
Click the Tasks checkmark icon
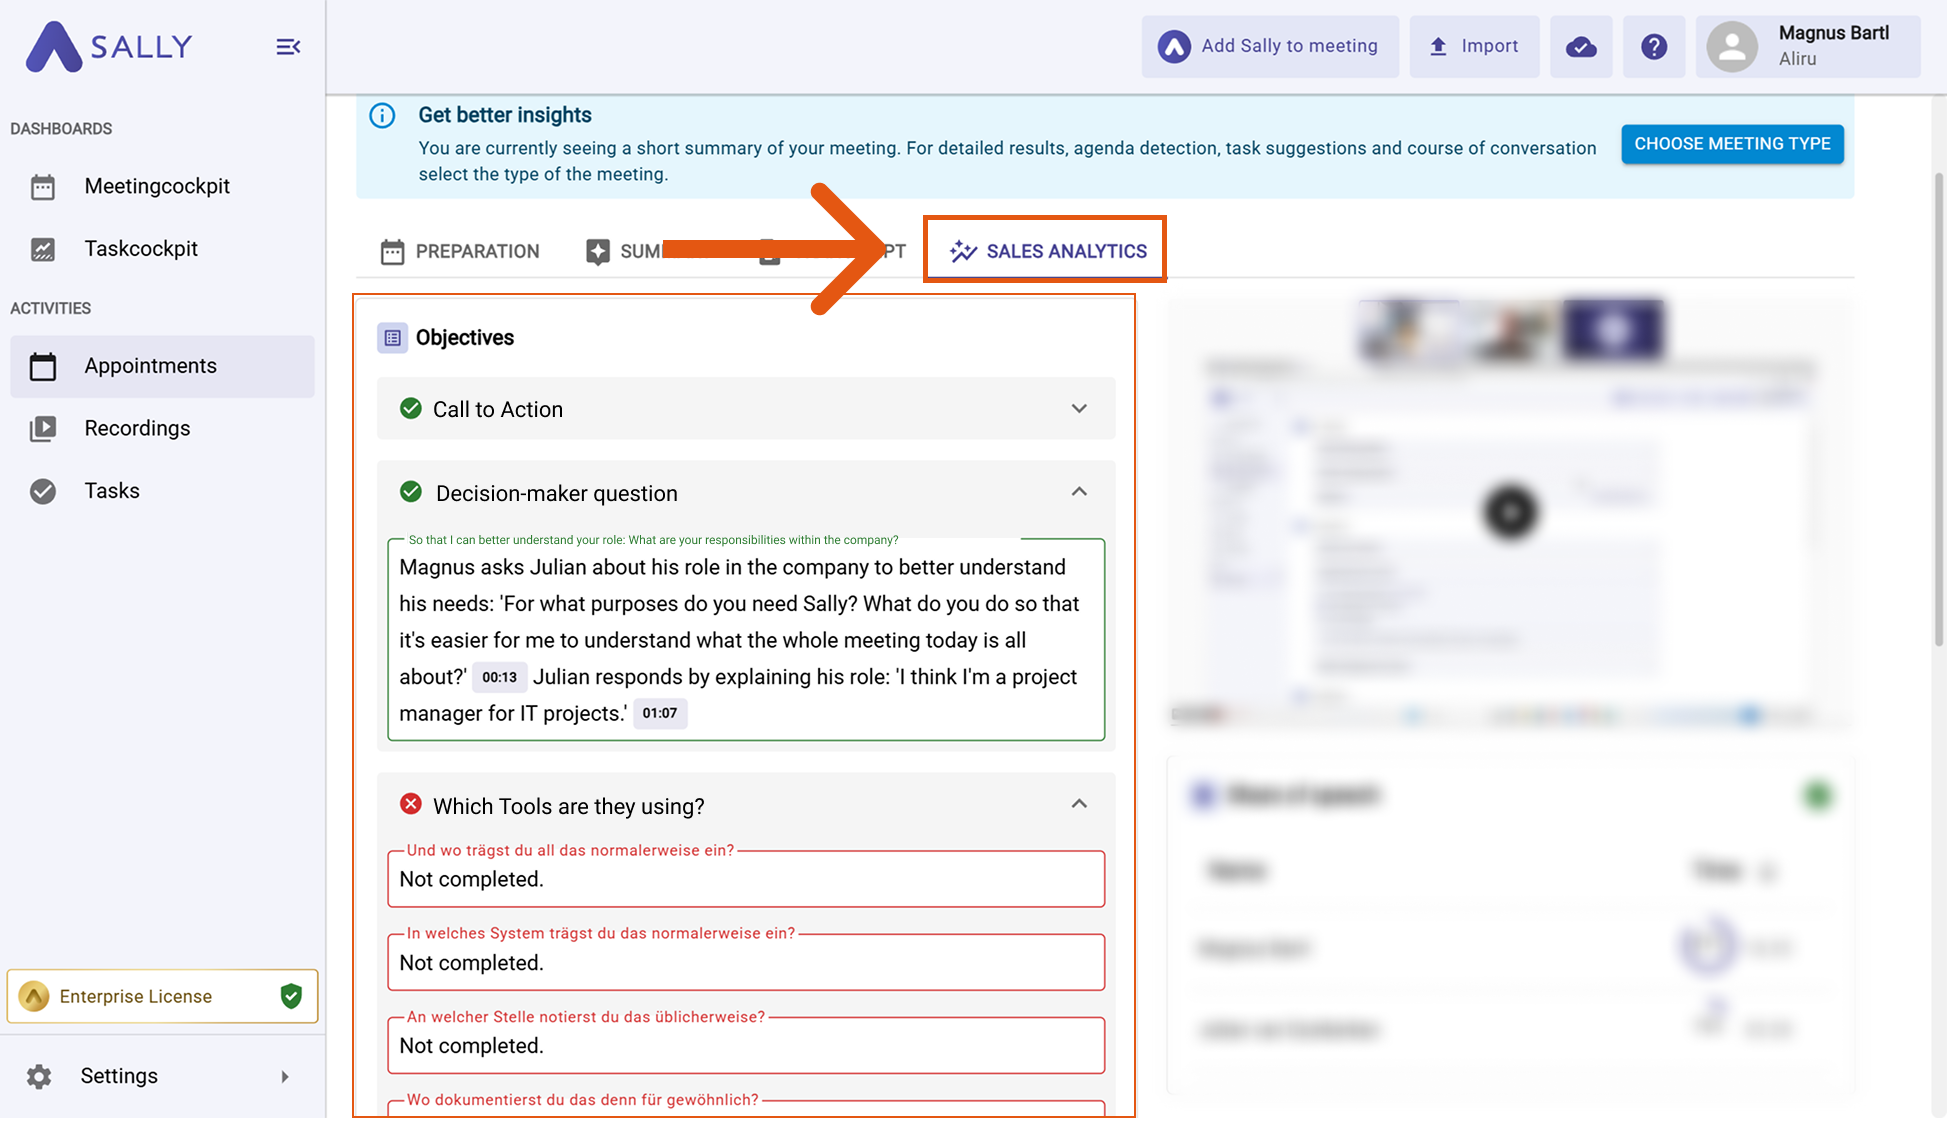[43, 491]
